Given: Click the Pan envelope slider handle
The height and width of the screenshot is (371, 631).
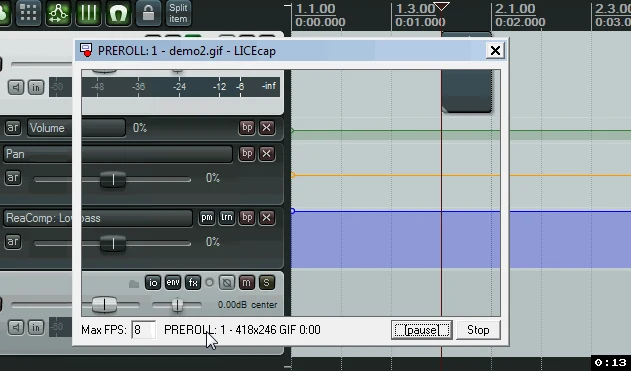Looking at the screenshot, I should coord(113,179).
